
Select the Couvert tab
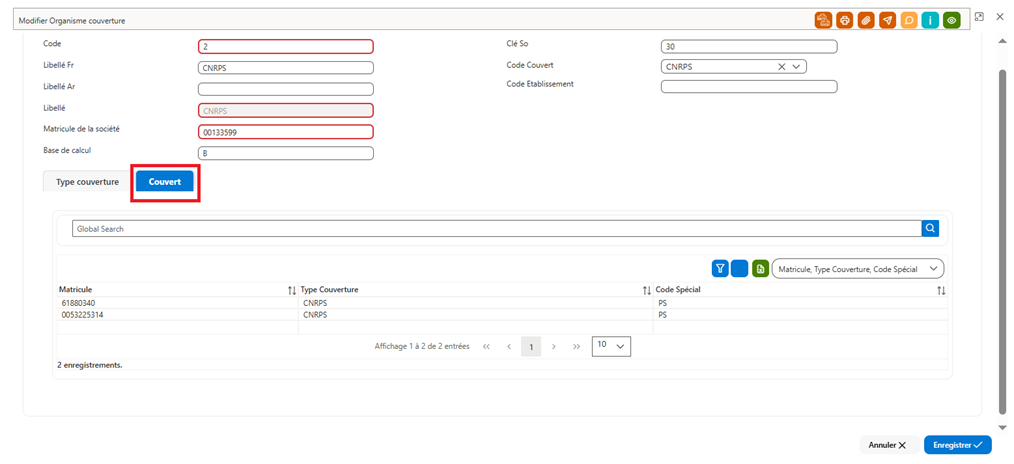point(165,182)
